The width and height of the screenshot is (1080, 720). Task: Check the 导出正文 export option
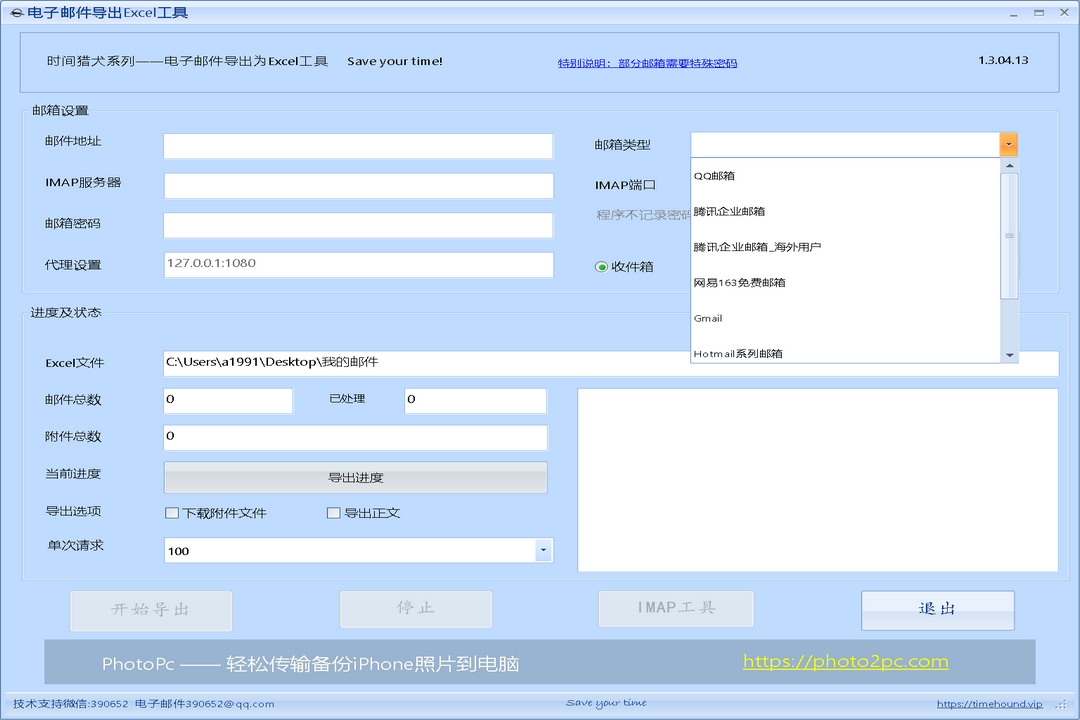[x=333, y=513]
